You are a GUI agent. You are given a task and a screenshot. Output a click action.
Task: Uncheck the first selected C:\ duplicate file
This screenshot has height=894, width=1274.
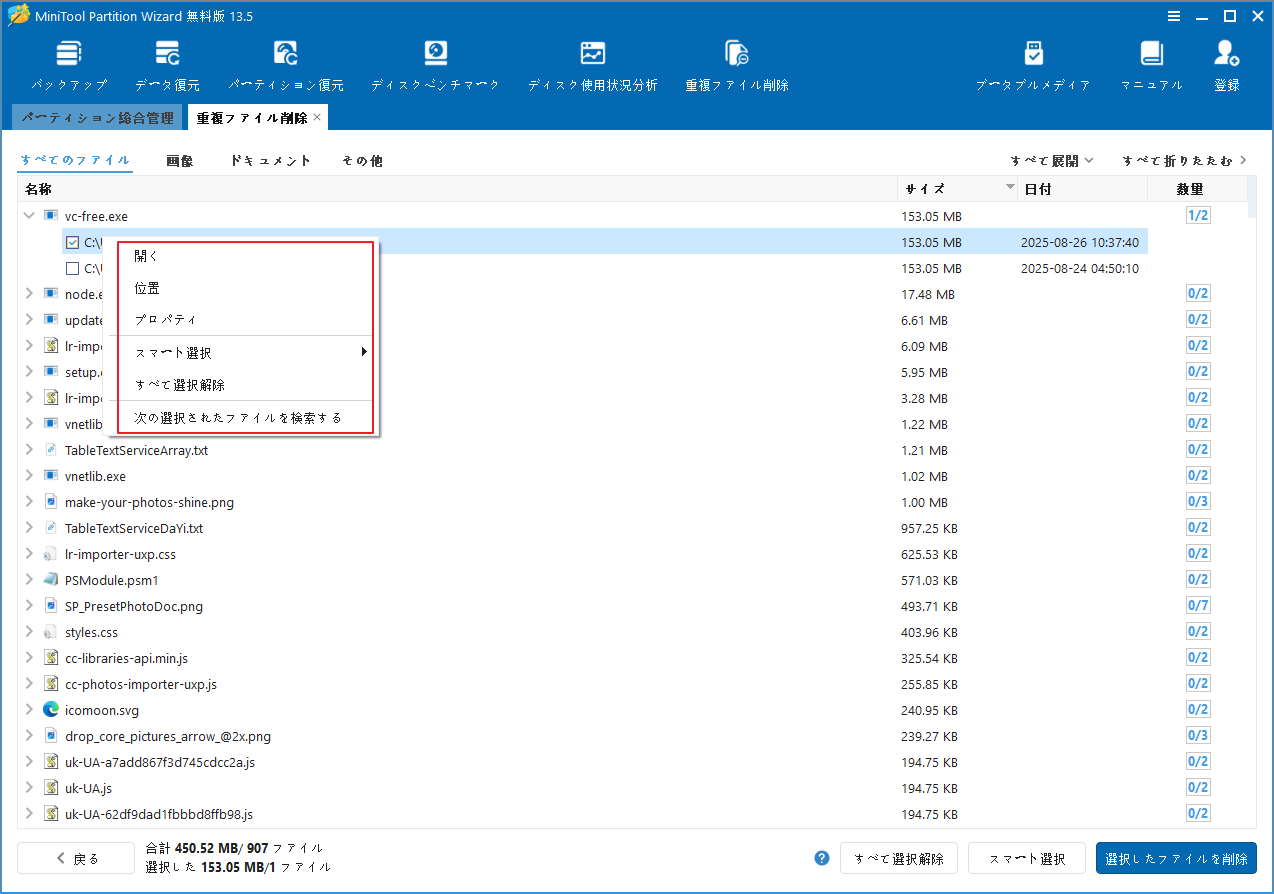pyautogui.click(x=72, y=242)
